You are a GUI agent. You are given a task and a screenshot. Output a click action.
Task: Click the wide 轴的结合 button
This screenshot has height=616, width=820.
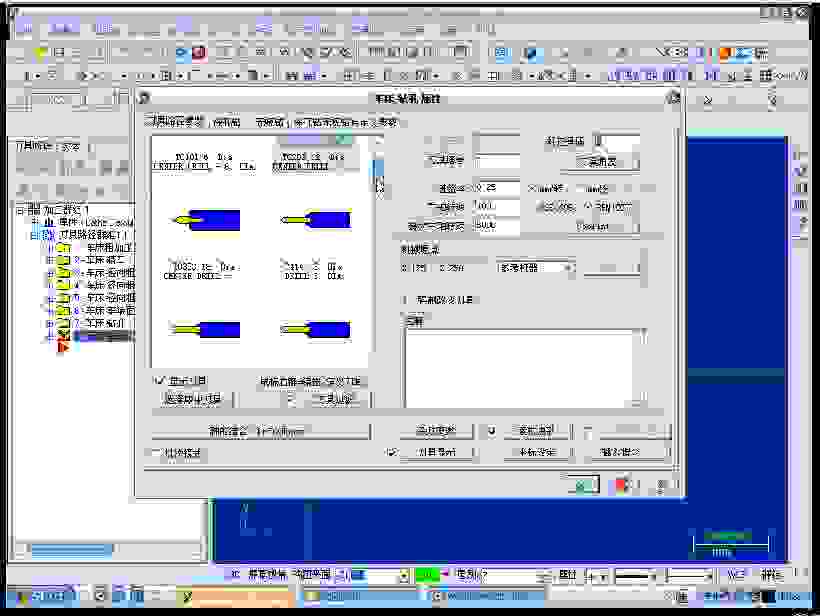[260, 431]
